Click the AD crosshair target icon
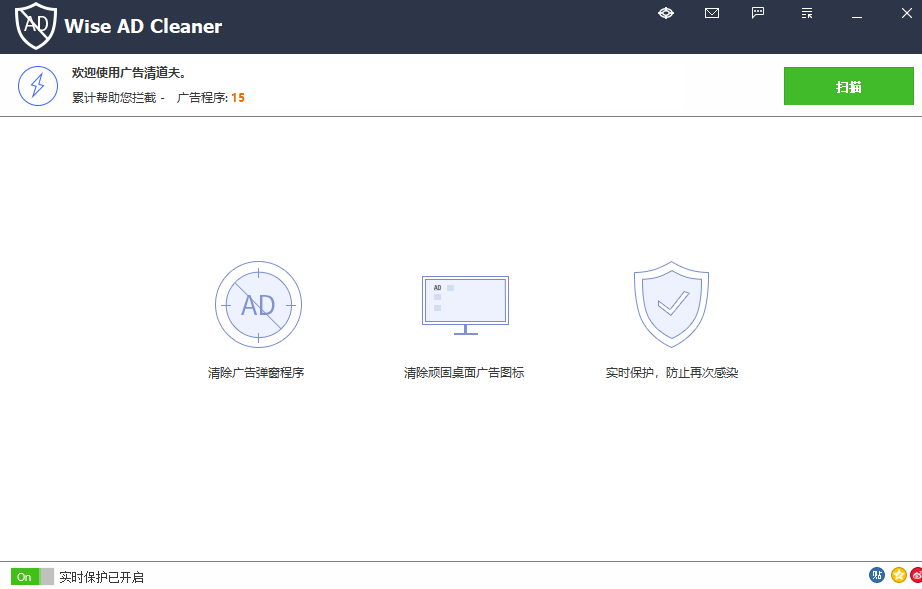Image resolution: width=922 pixels, height=589 pixels. coord(258,305)
